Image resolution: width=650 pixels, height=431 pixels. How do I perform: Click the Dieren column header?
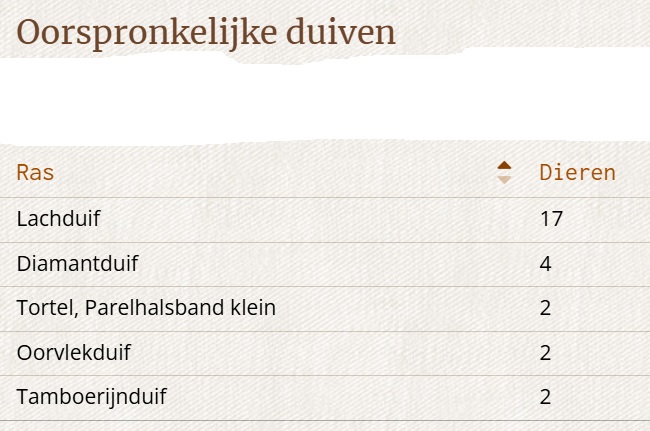pyautogui.click(x=577, y=172)
